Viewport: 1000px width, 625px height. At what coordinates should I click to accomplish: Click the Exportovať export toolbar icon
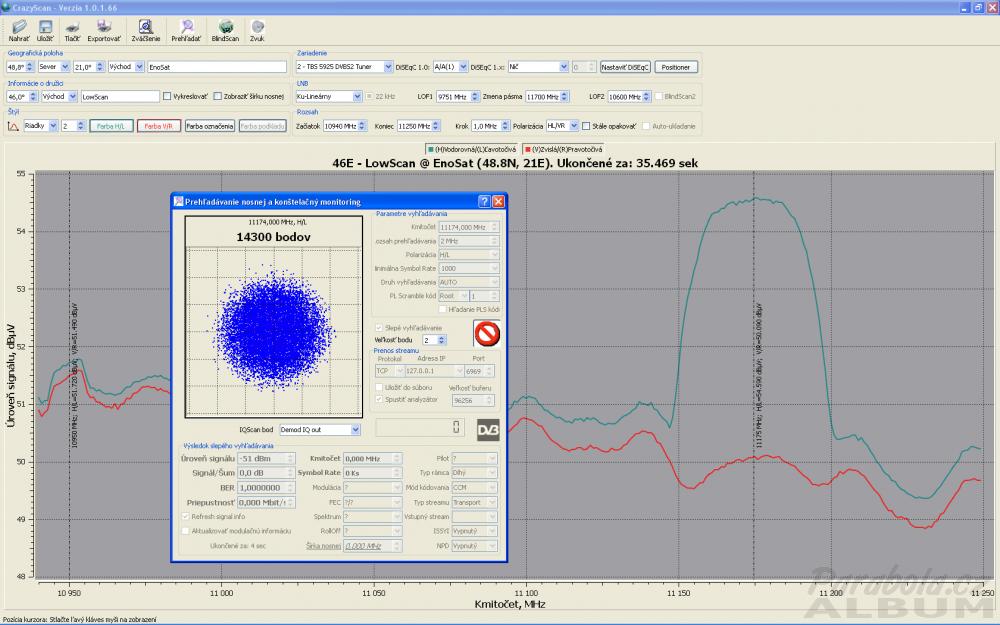click(104, 30)
